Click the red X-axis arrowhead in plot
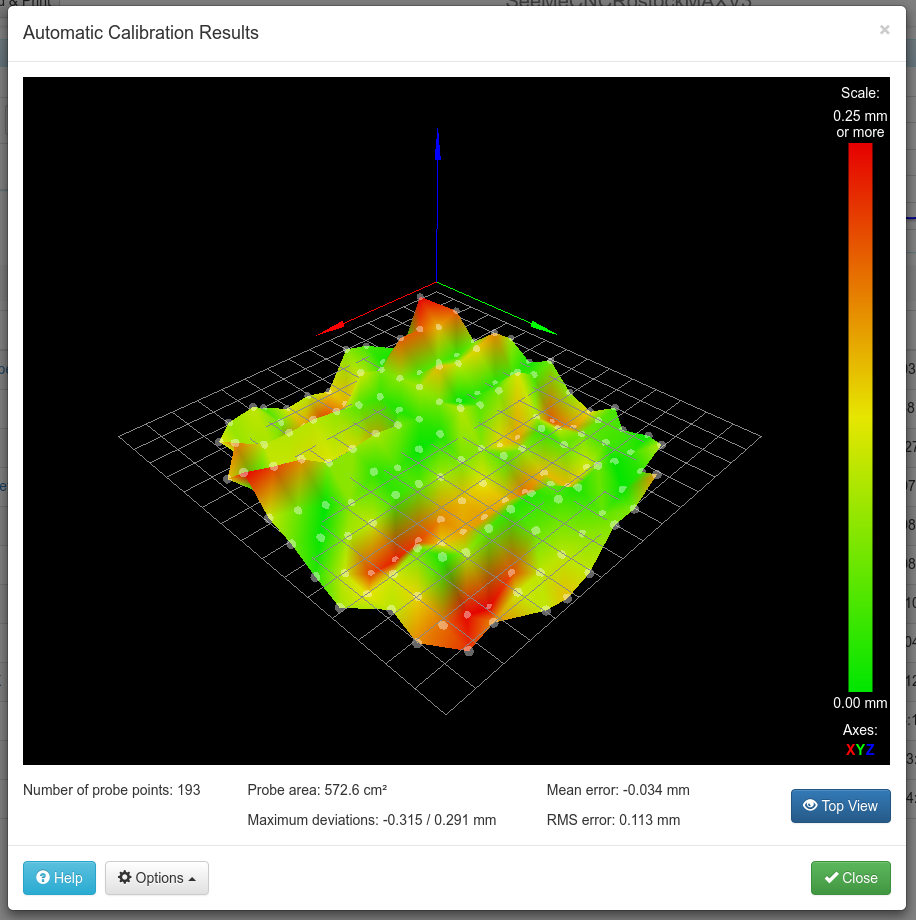Viewport: 916px width, 920px height. pos(331,327)
